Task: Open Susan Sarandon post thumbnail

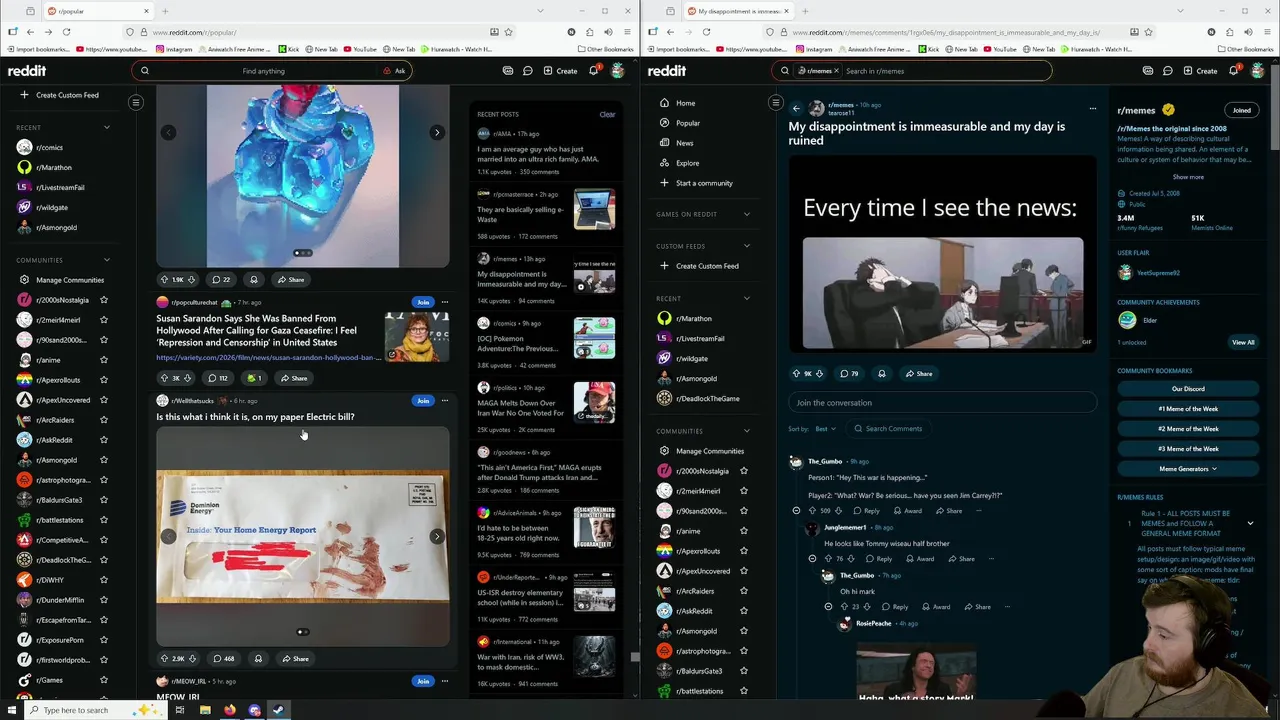Action: point(417,337)
